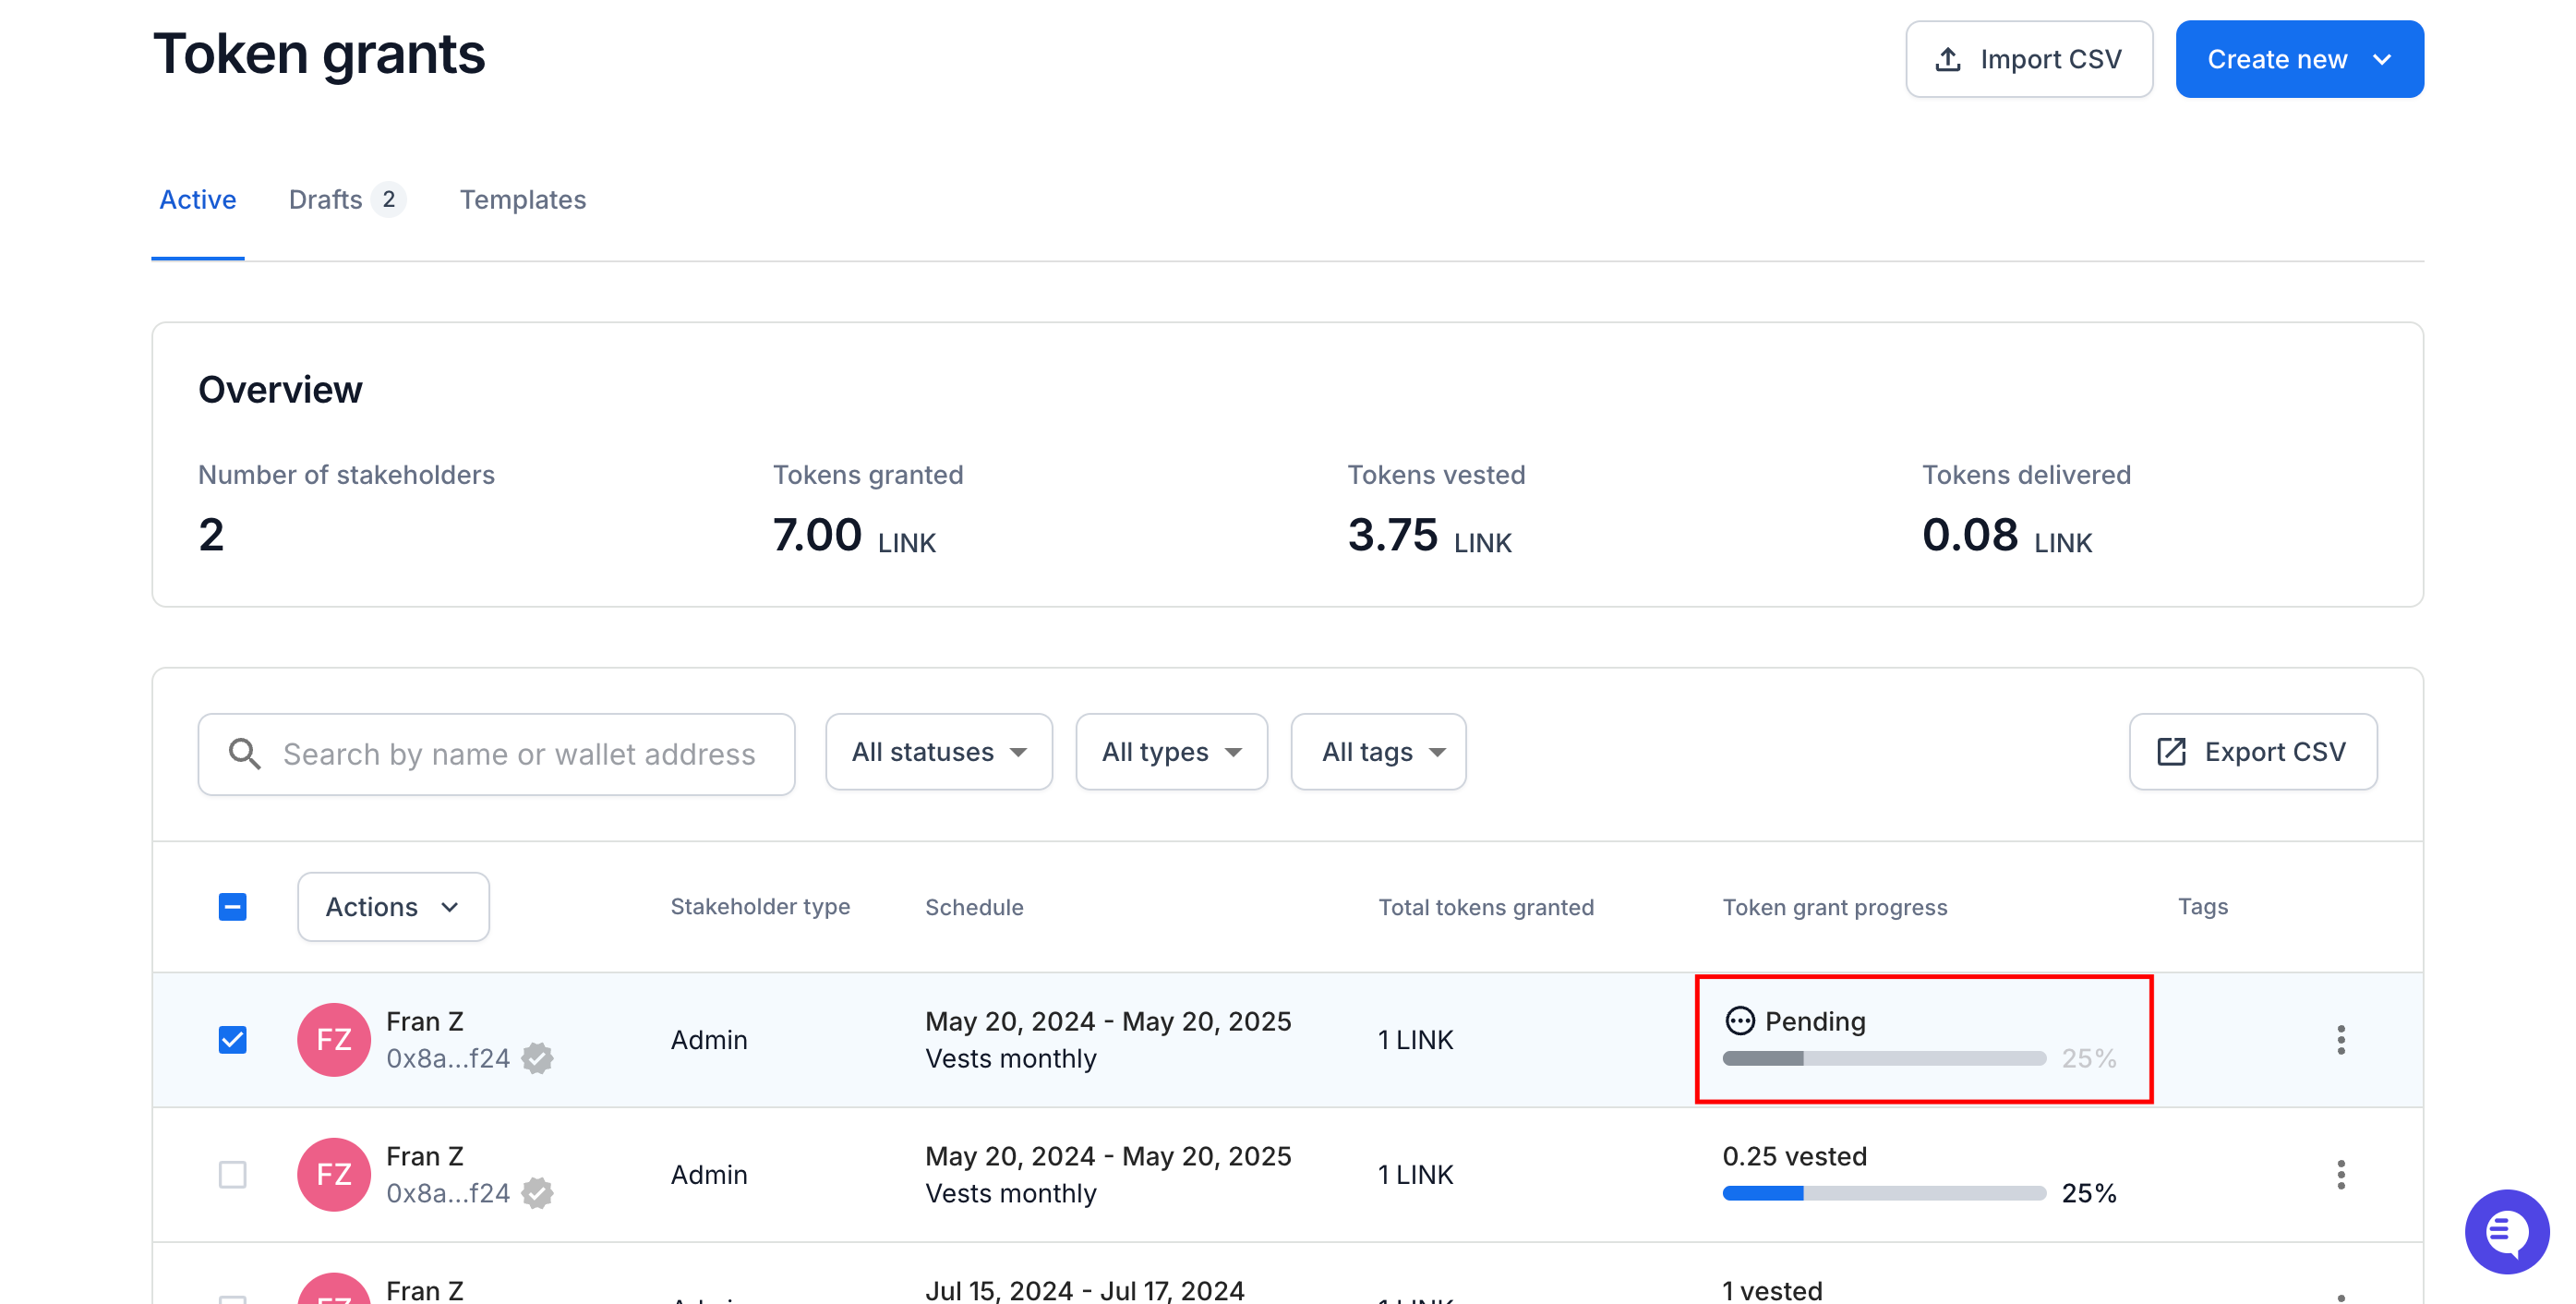Click the Pending status icon

tap(1740, 1021)
